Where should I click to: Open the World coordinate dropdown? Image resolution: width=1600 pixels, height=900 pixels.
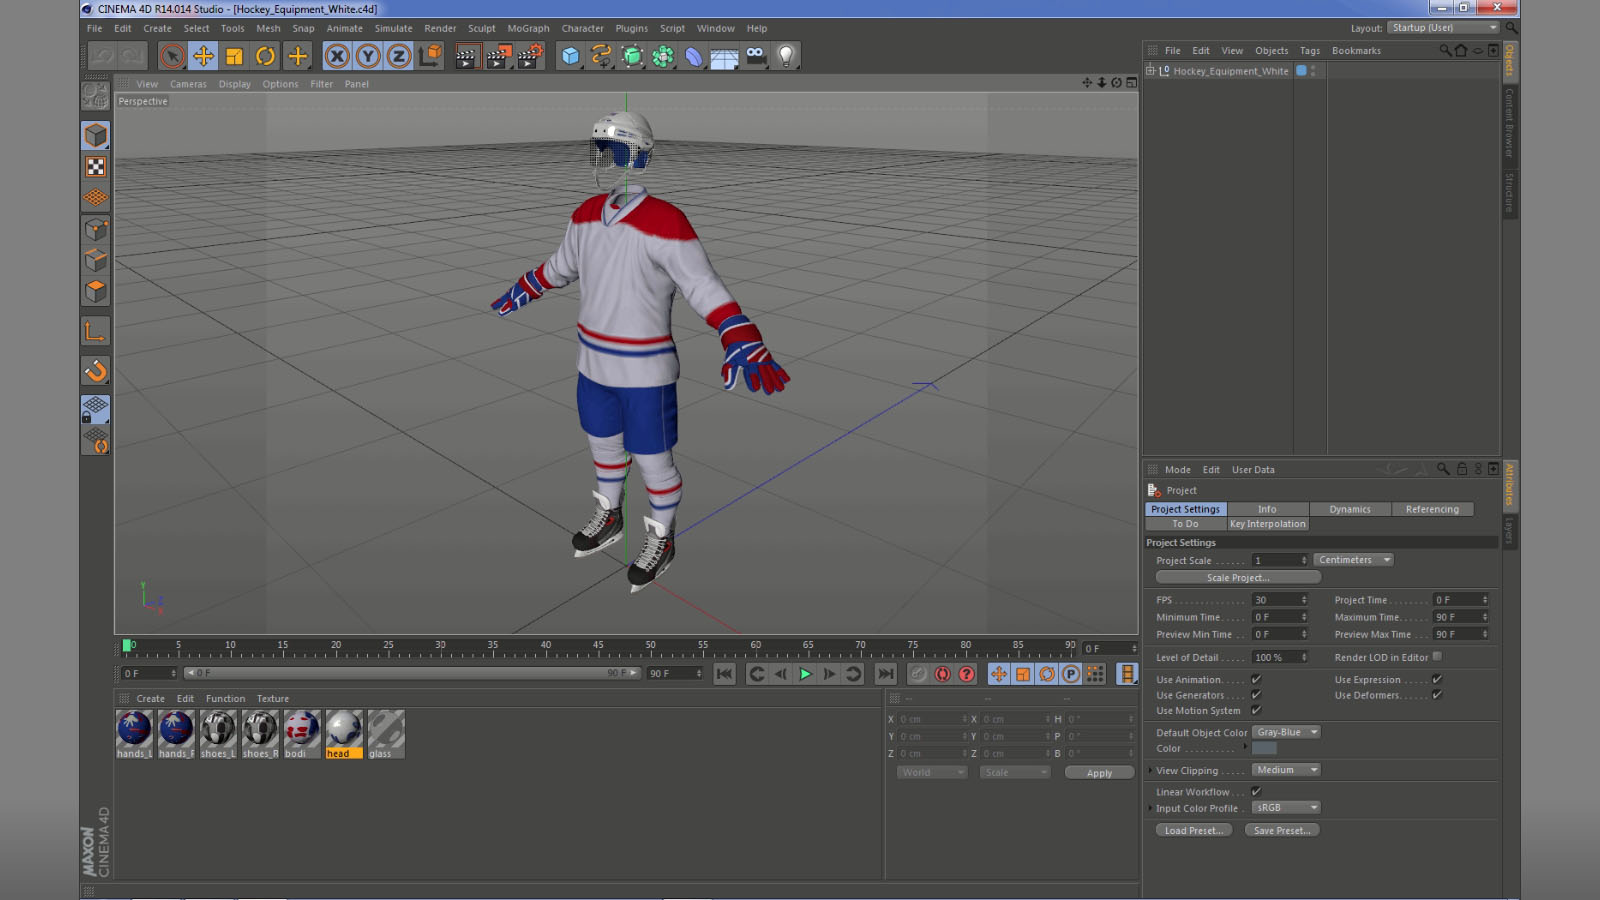coord(932,772)
